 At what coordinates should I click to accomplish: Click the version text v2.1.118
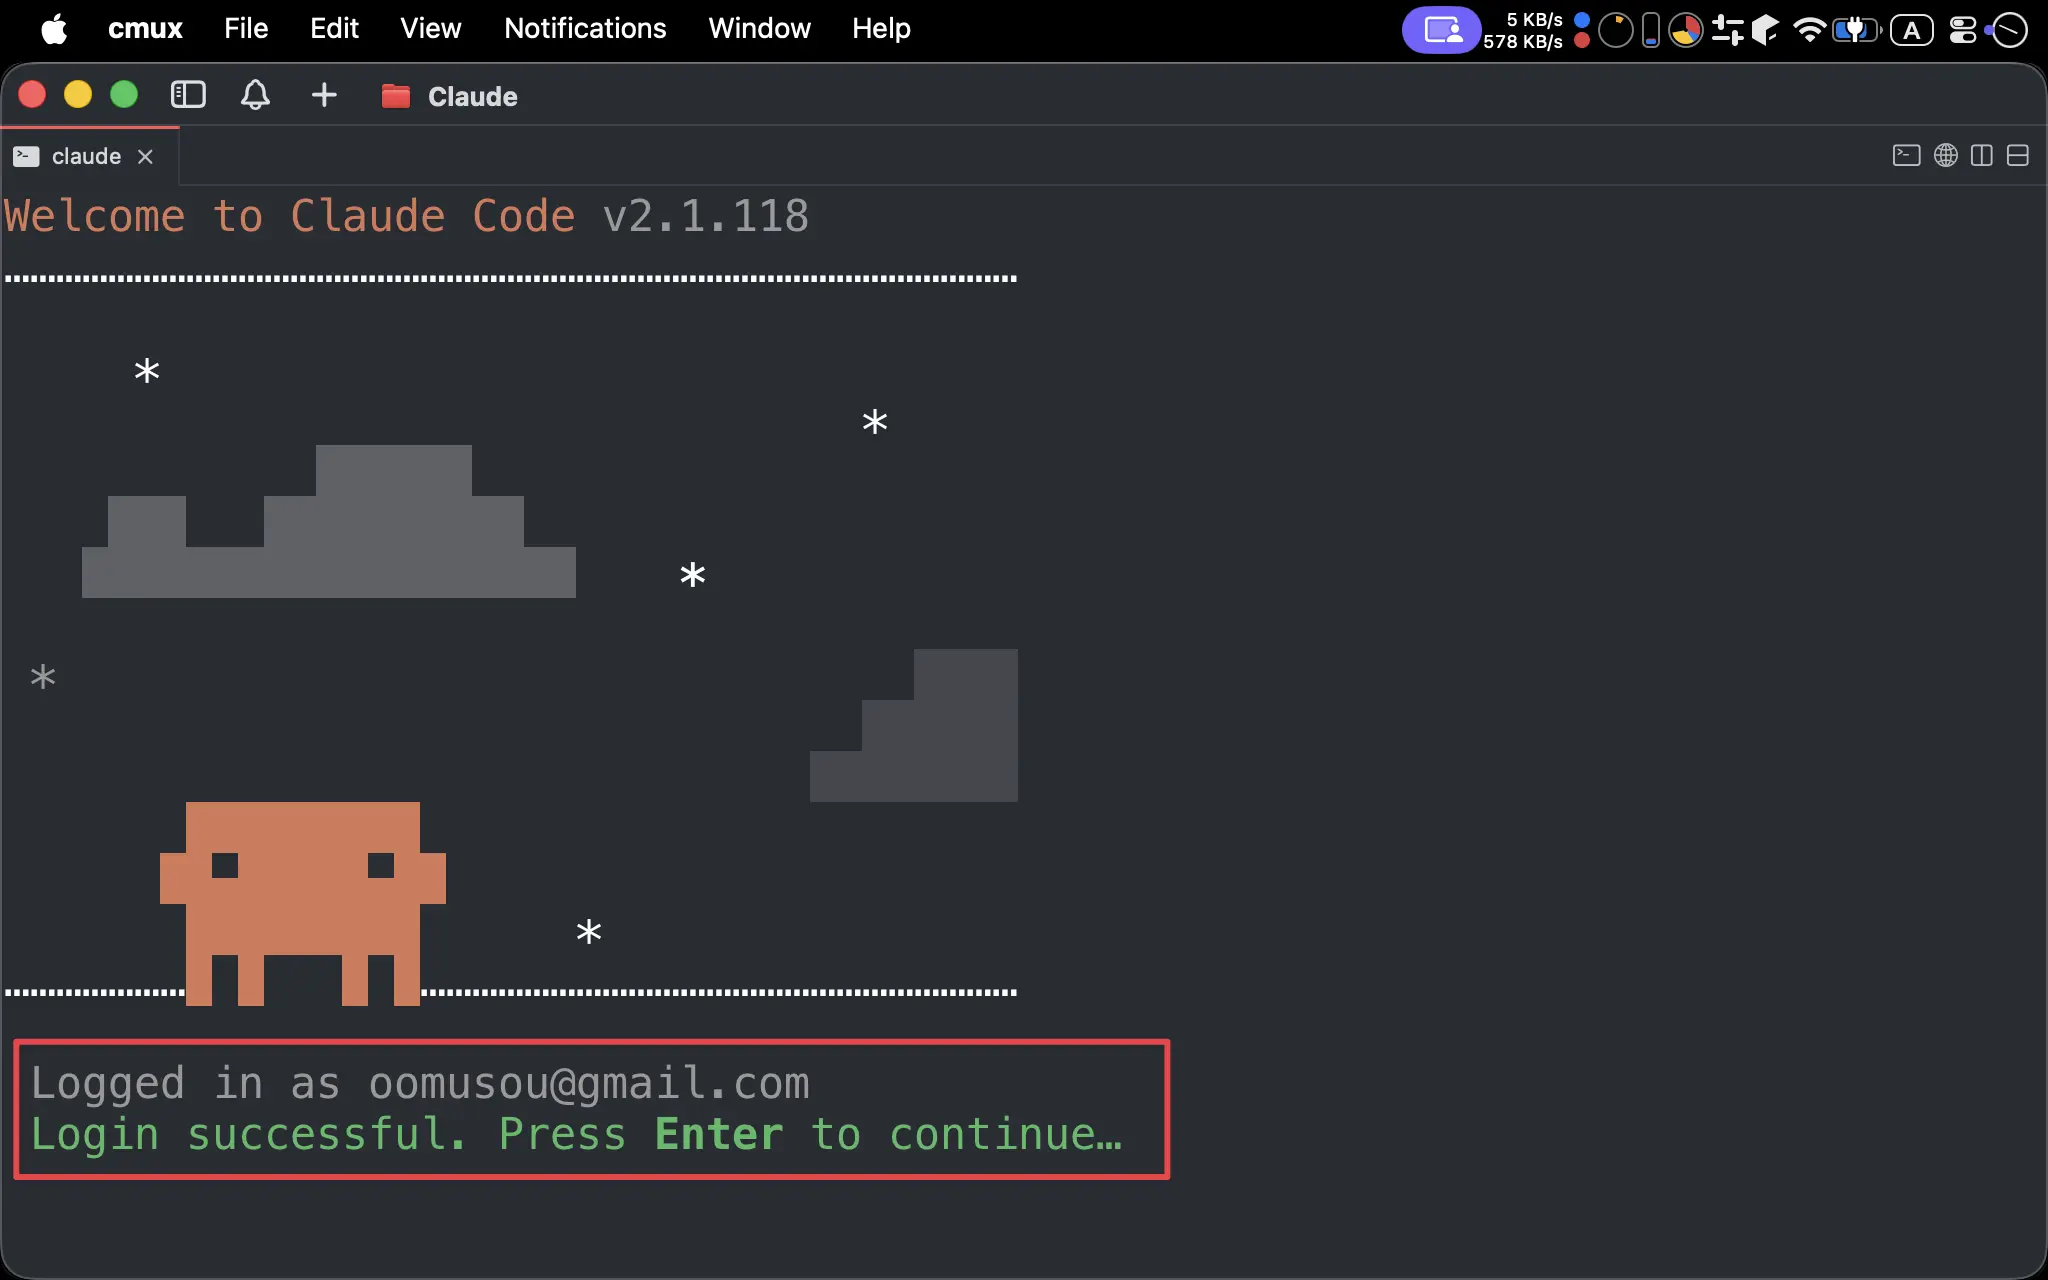[706, 216]
